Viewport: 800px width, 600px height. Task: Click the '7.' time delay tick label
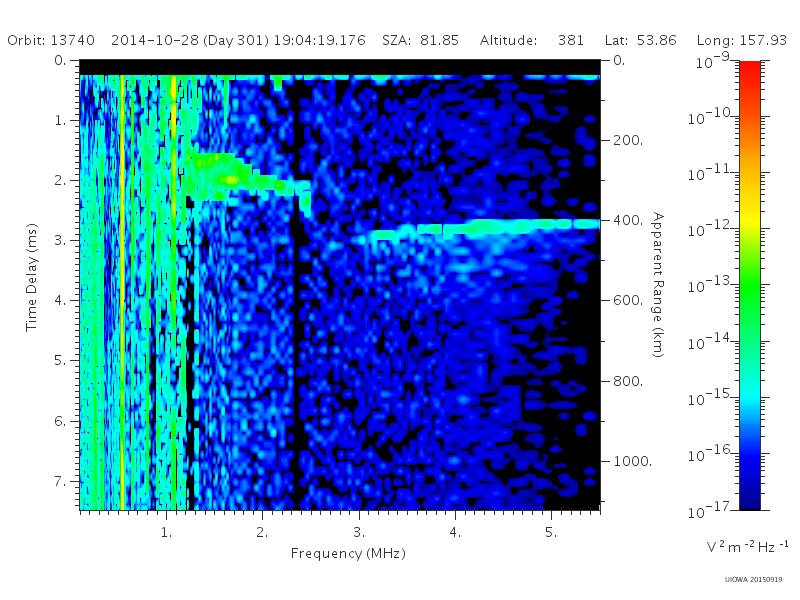click(x=60, y=481)
